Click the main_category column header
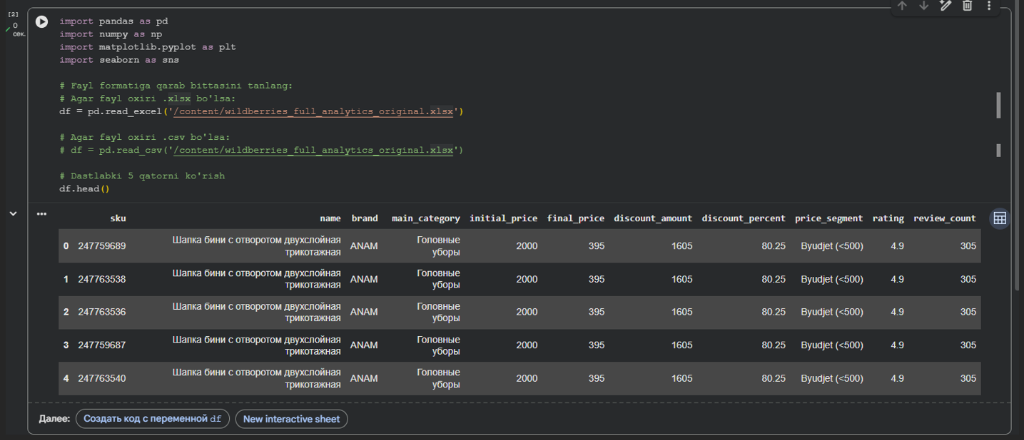 coord(425,219)
